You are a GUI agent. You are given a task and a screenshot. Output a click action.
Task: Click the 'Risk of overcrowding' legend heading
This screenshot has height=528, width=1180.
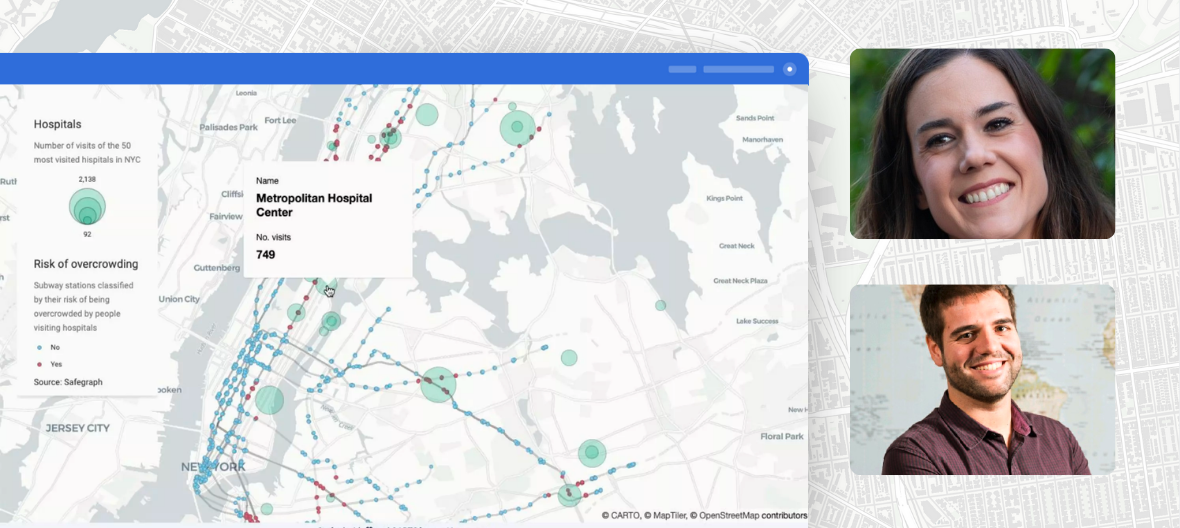pos(86,264)
